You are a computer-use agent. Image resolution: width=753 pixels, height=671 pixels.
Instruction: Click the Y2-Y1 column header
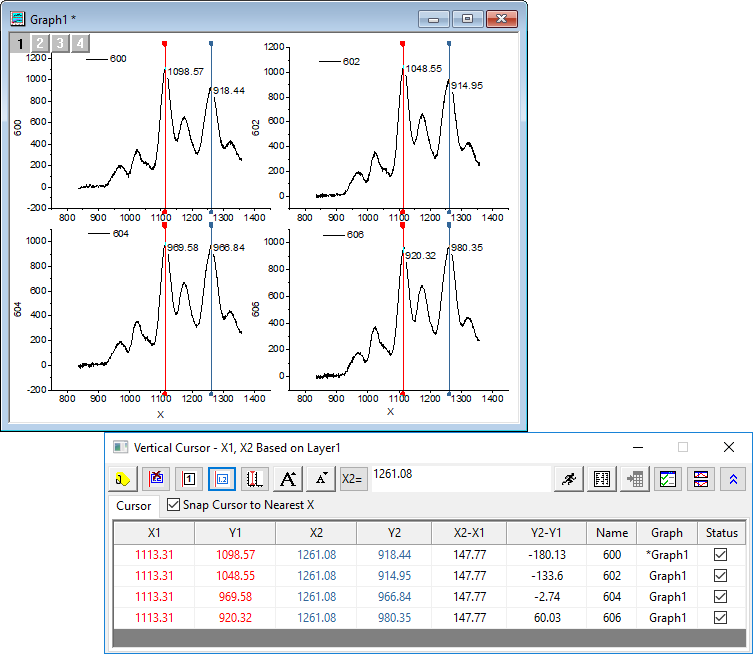point(547,533)
